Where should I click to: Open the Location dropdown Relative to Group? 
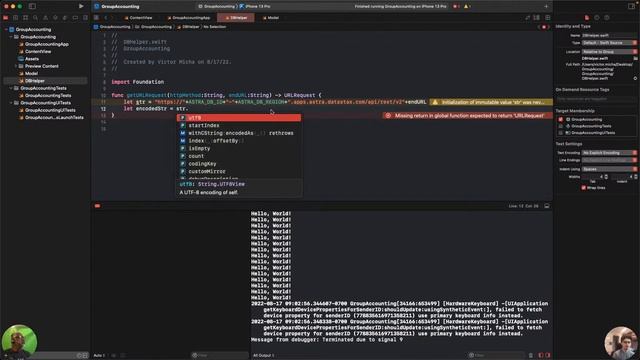click(x=609, y=52)
